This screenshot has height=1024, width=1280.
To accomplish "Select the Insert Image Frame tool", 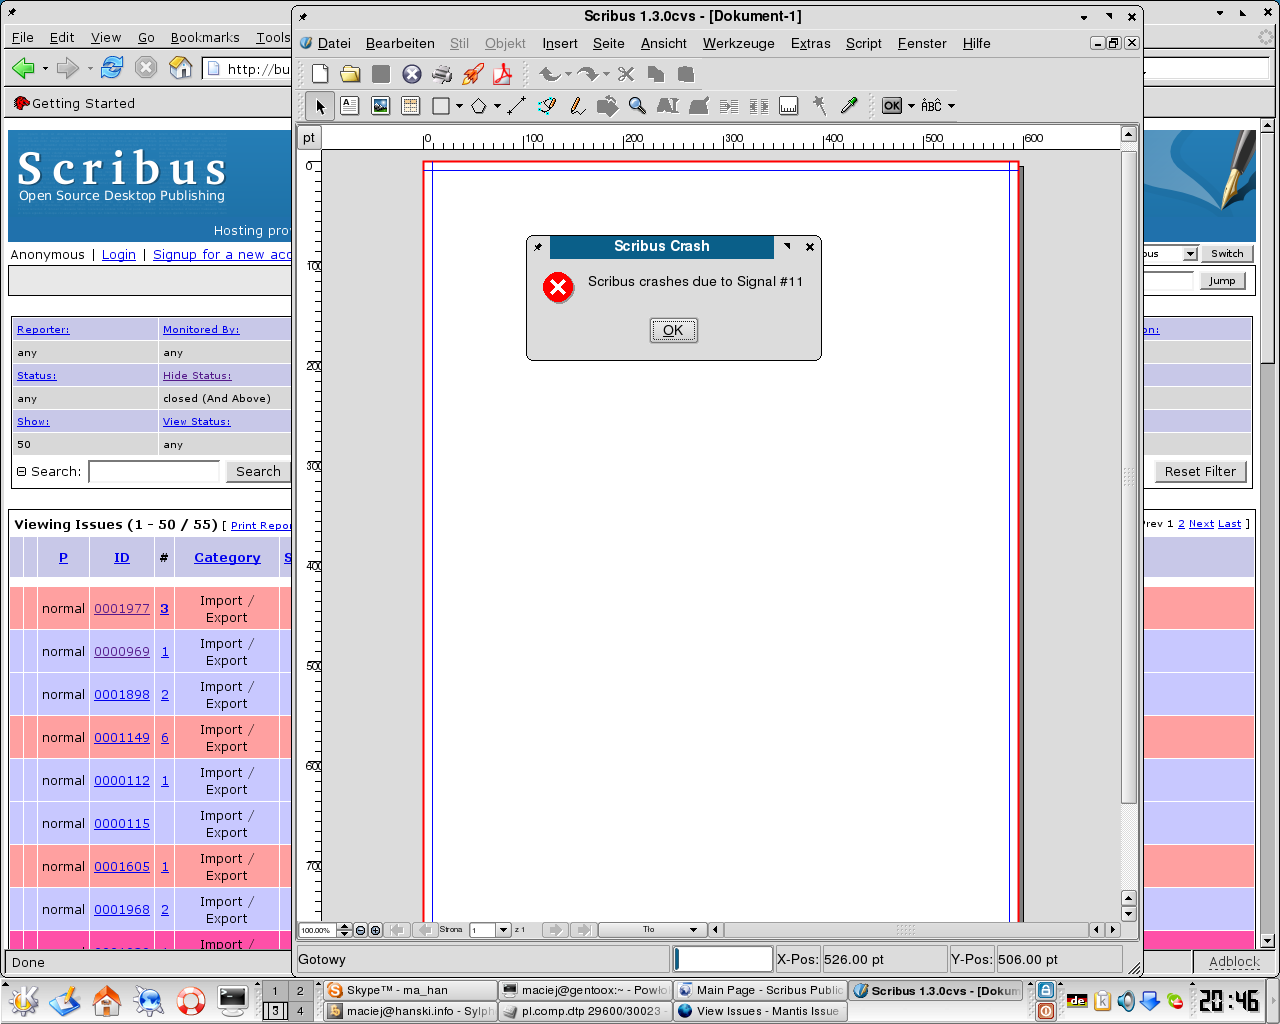I will (380, 106).
